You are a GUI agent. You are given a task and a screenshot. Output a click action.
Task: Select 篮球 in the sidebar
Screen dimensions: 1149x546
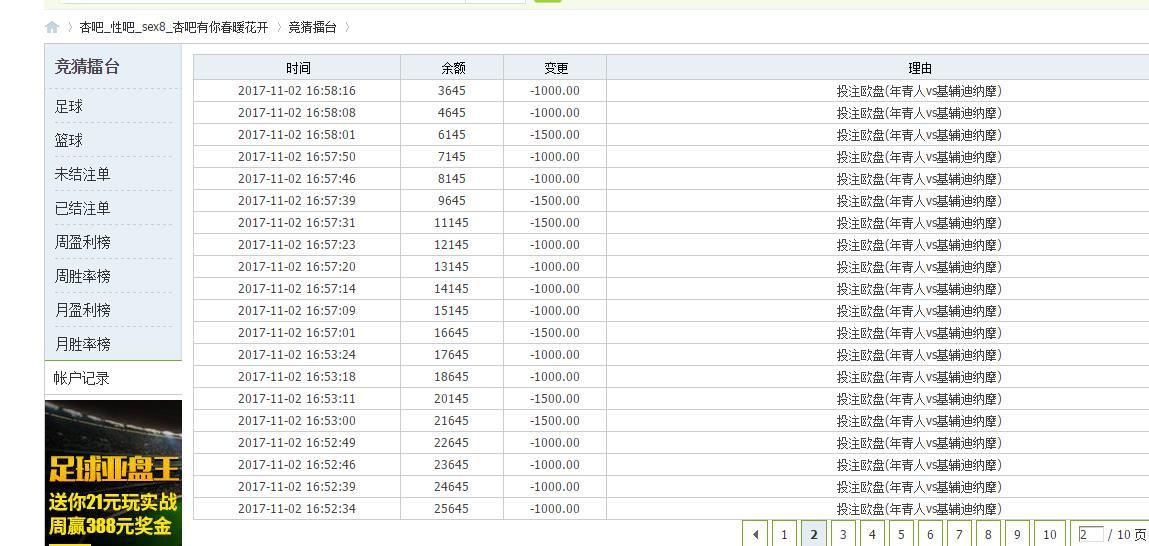point(69,140)
